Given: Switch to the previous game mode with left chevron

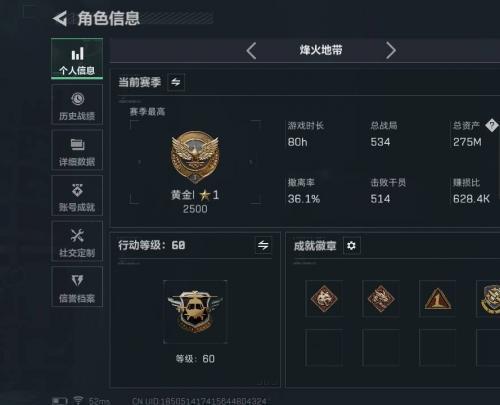Looking at the screenshot, I should tap(251, 51).
